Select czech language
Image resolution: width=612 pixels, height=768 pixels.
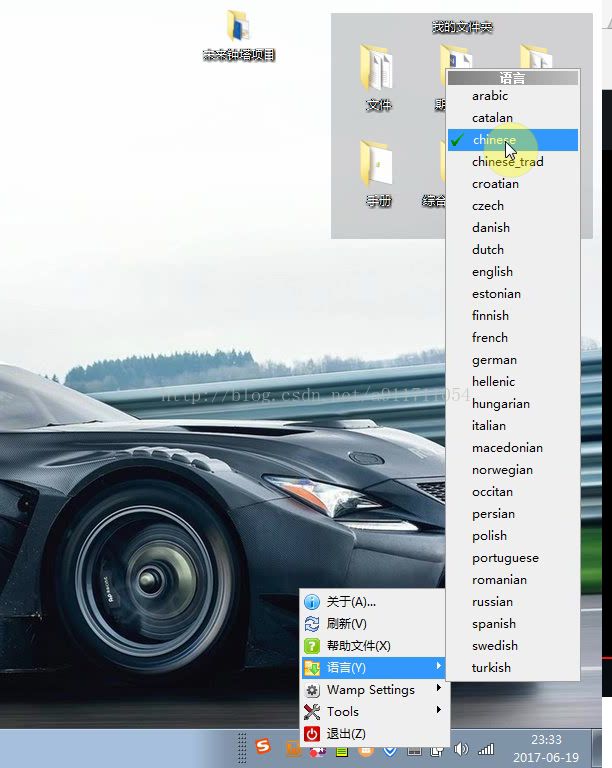coord(513,206)
